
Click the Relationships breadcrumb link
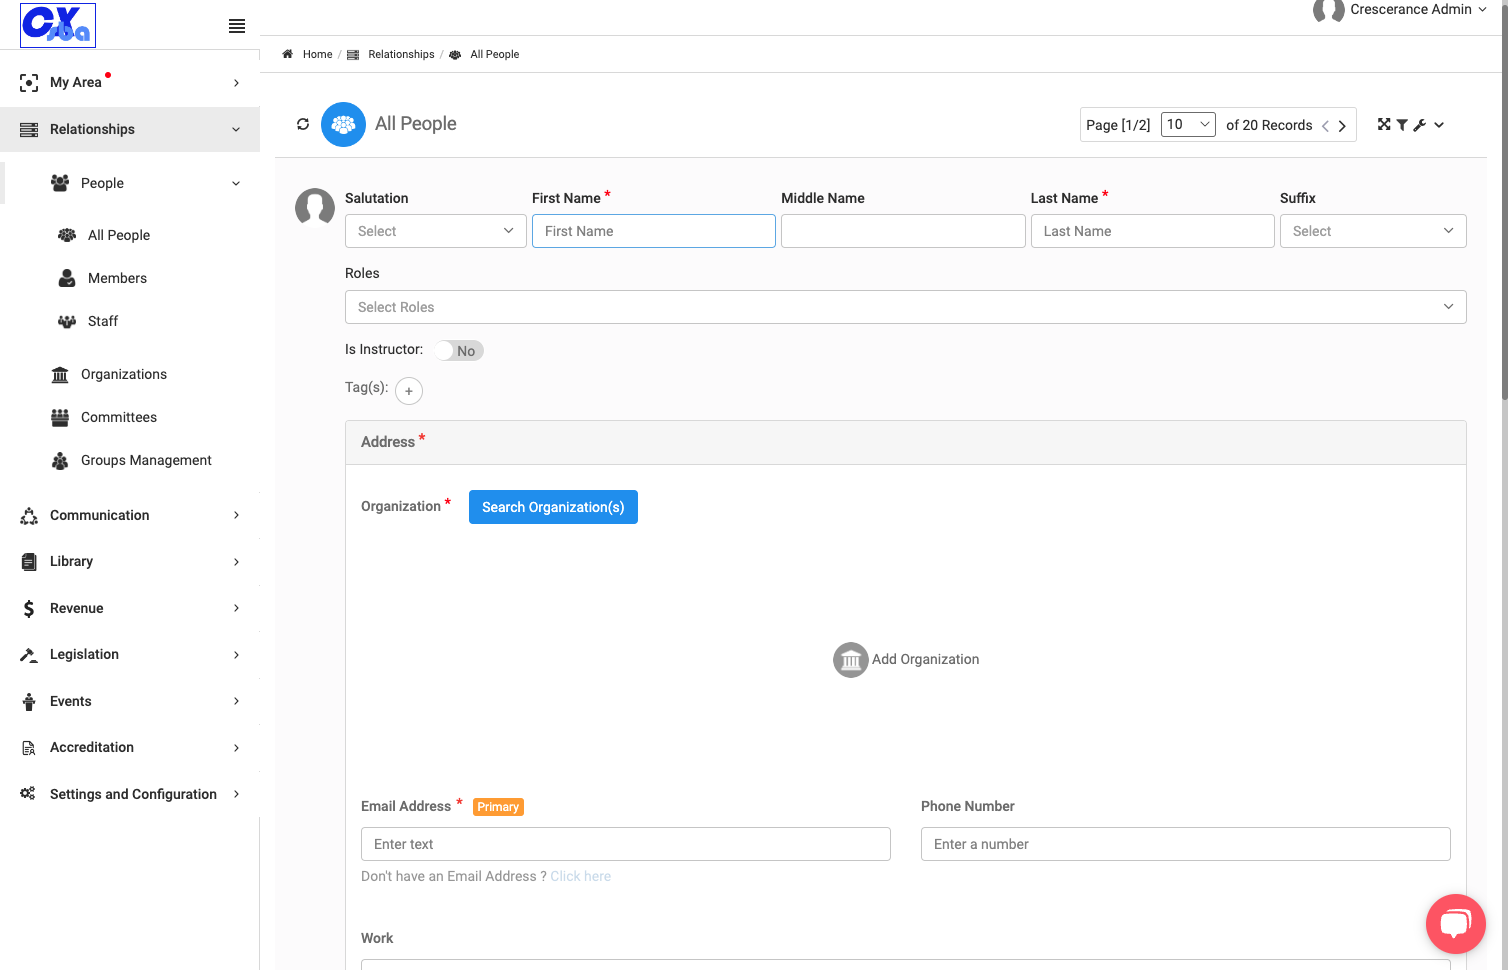tap(401, 54)
